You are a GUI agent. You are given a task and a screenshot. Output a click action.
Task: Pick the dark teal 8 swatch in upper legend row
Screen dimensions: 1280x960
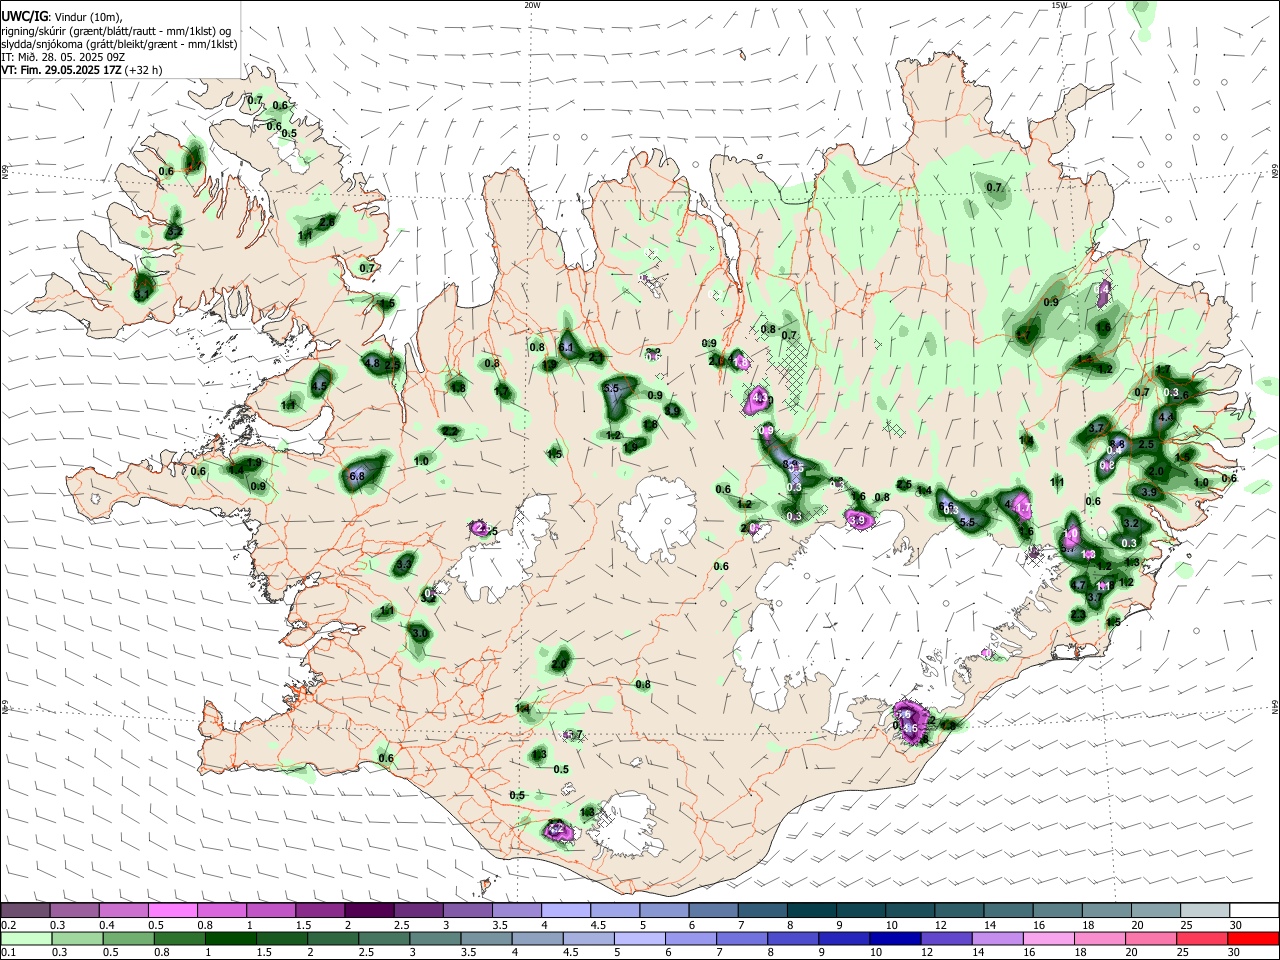click(x=812, y=910)
